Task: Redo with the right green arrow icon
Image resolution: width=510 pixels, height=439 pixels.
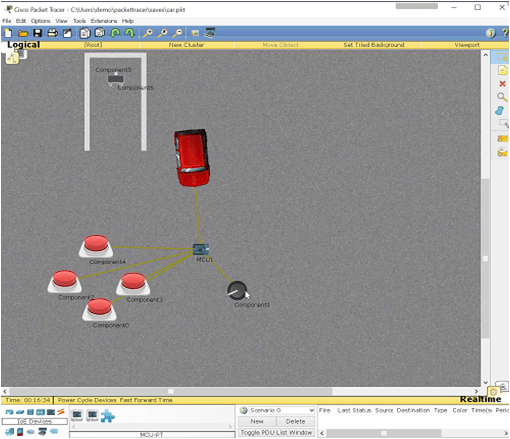Action: 130,33
